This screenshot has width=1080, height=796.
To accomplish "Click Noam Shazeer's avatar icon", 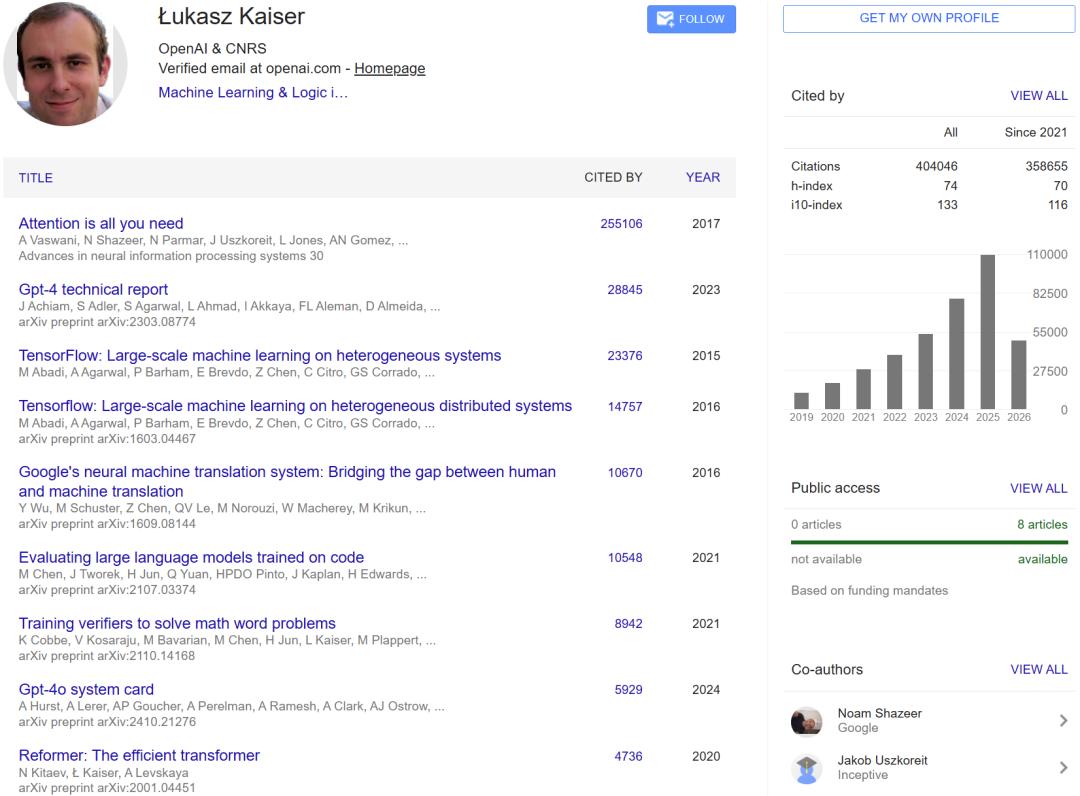I will click(807, 721).
